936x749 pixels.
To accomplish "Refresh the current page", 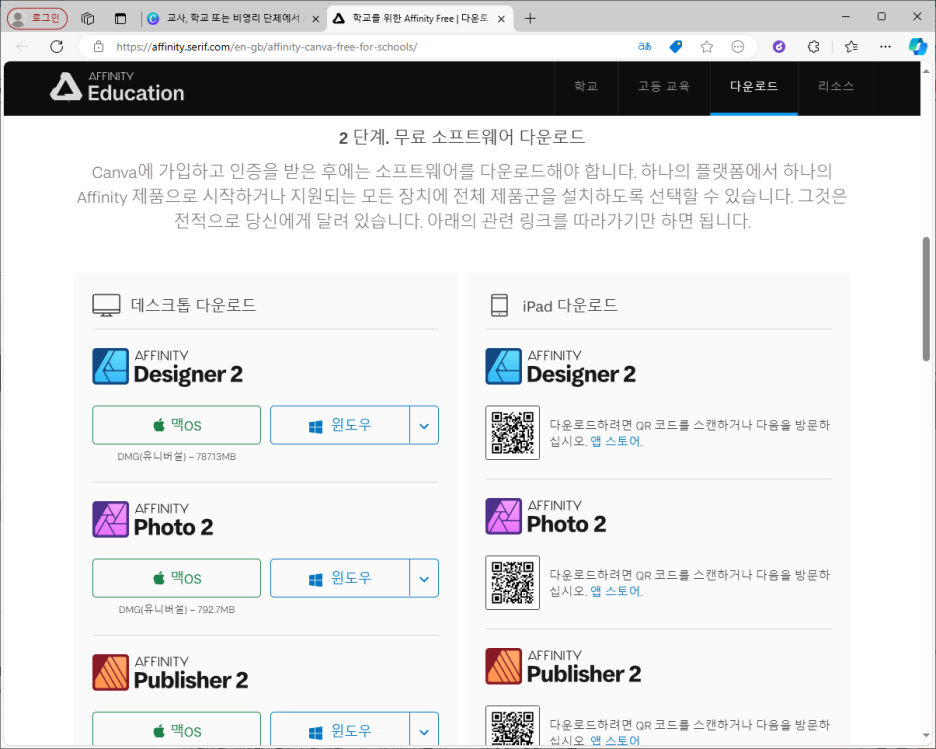I will (x=57, y=47).
